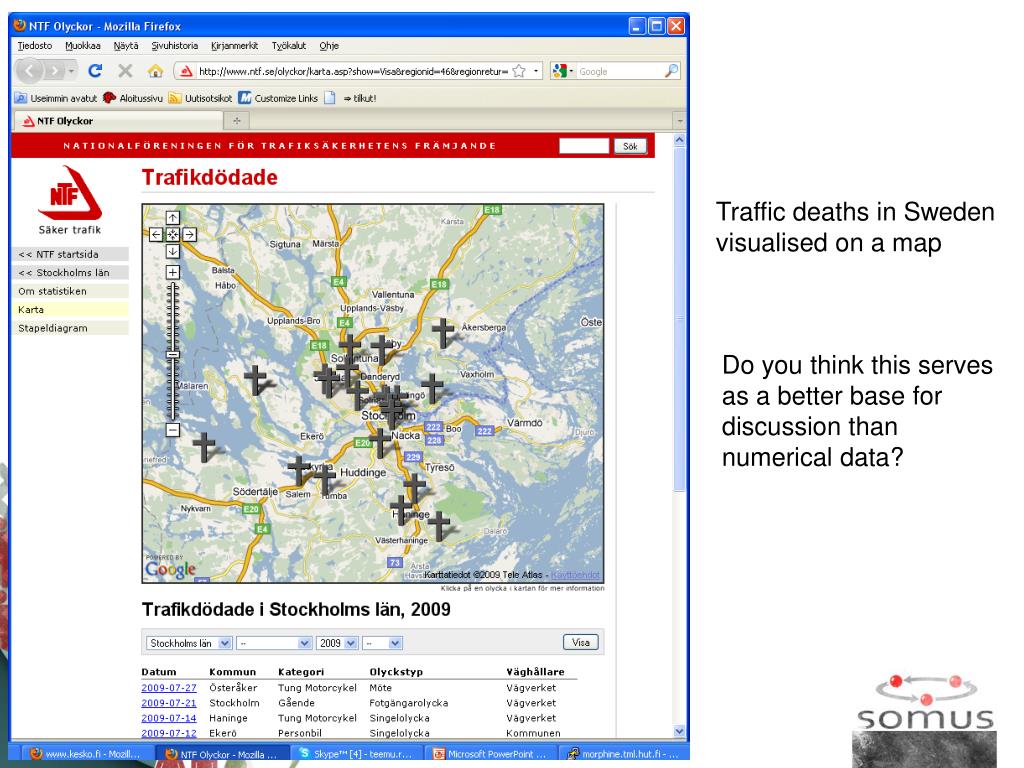Reload the page with refresh icon
1024x768 pixels.
[x=95, y=71]
